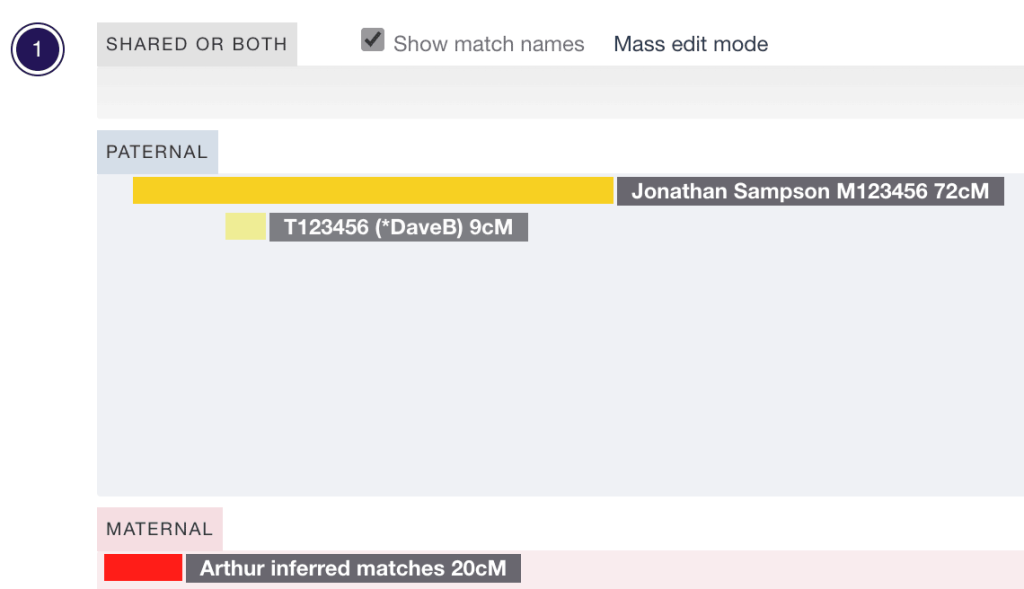Click the checkmark icon beside Show match names

tap(373, 40)
